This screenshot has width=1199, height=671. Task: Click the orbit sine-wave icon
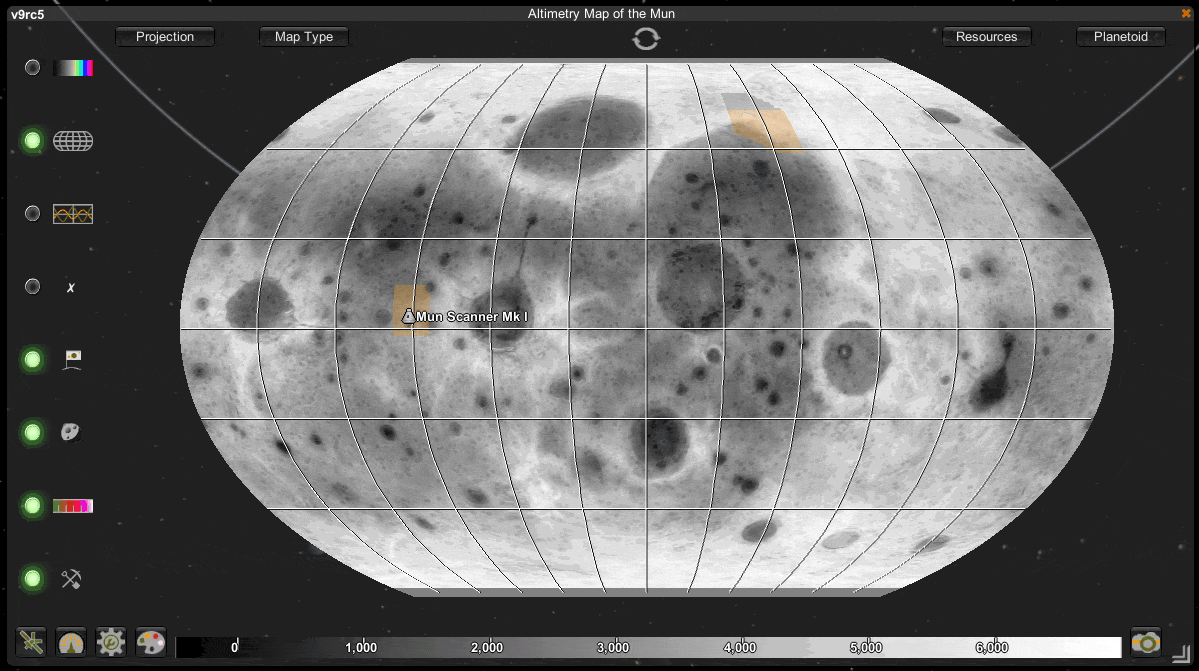pyautogui.click(x=73, y=214)
